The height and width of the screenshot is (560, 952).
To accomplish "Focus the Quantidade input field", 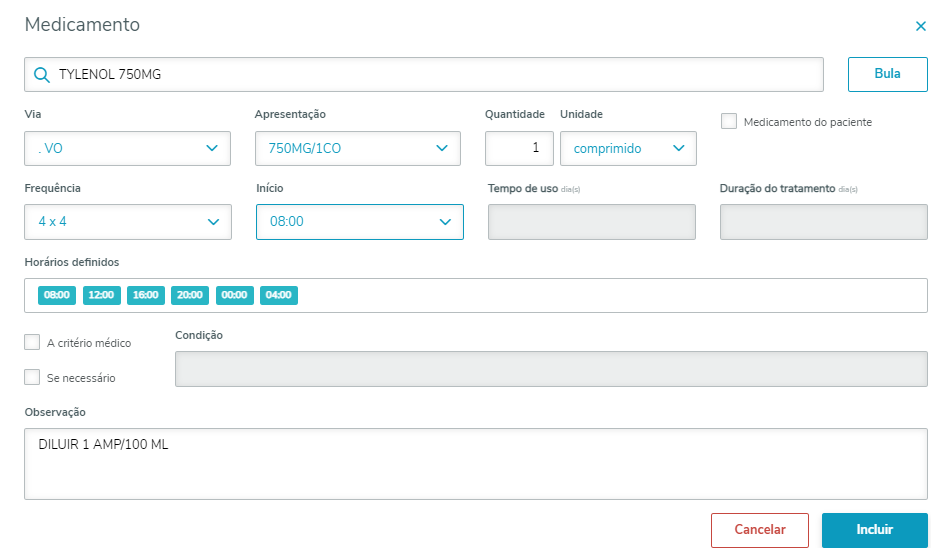I will (x=519, y=148).
